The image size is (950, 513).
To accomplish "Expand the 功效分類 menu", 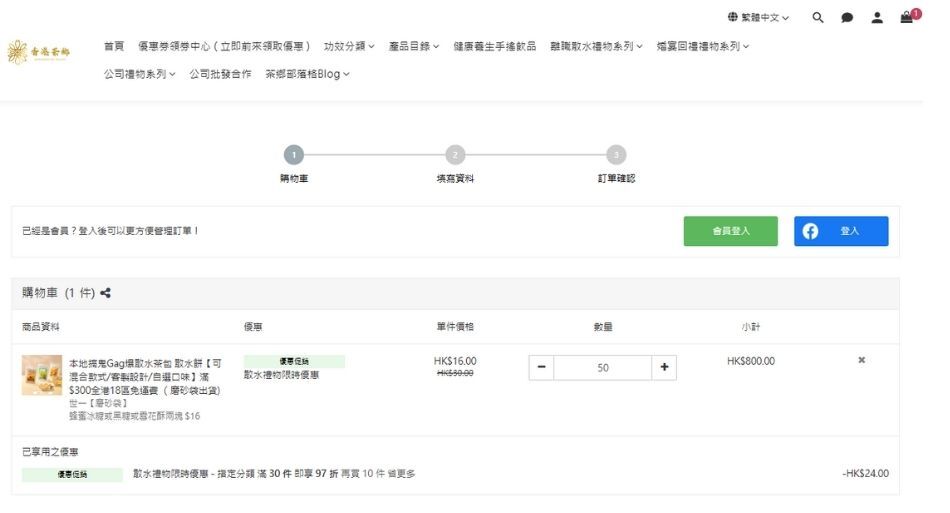I will pyautogui.click(x=349, y=46).
